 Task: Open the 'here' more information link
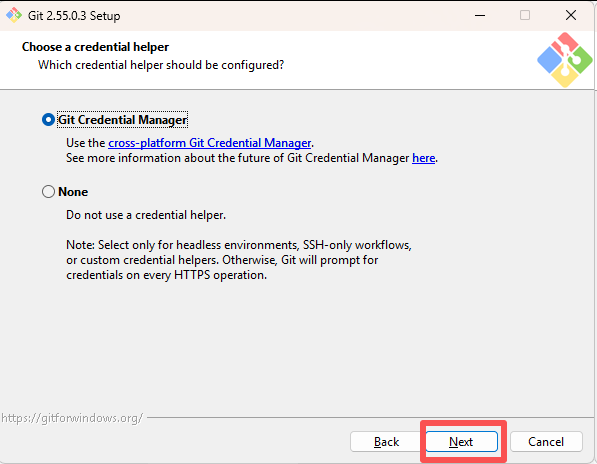click(423, 158)
